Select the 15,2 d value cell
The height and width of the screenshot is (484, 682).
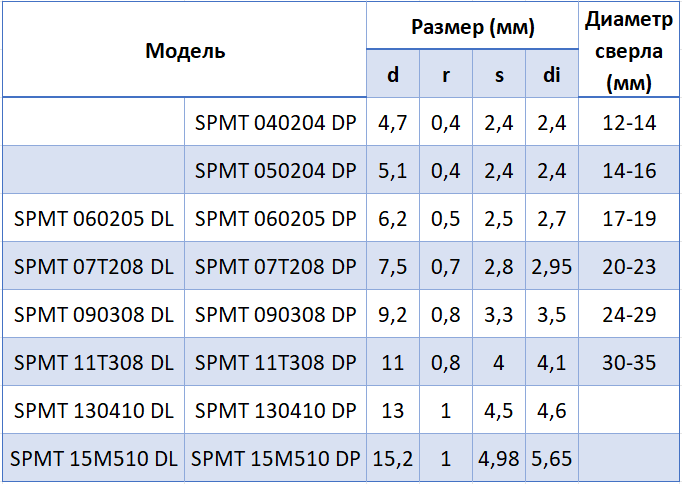click(393, 458)
